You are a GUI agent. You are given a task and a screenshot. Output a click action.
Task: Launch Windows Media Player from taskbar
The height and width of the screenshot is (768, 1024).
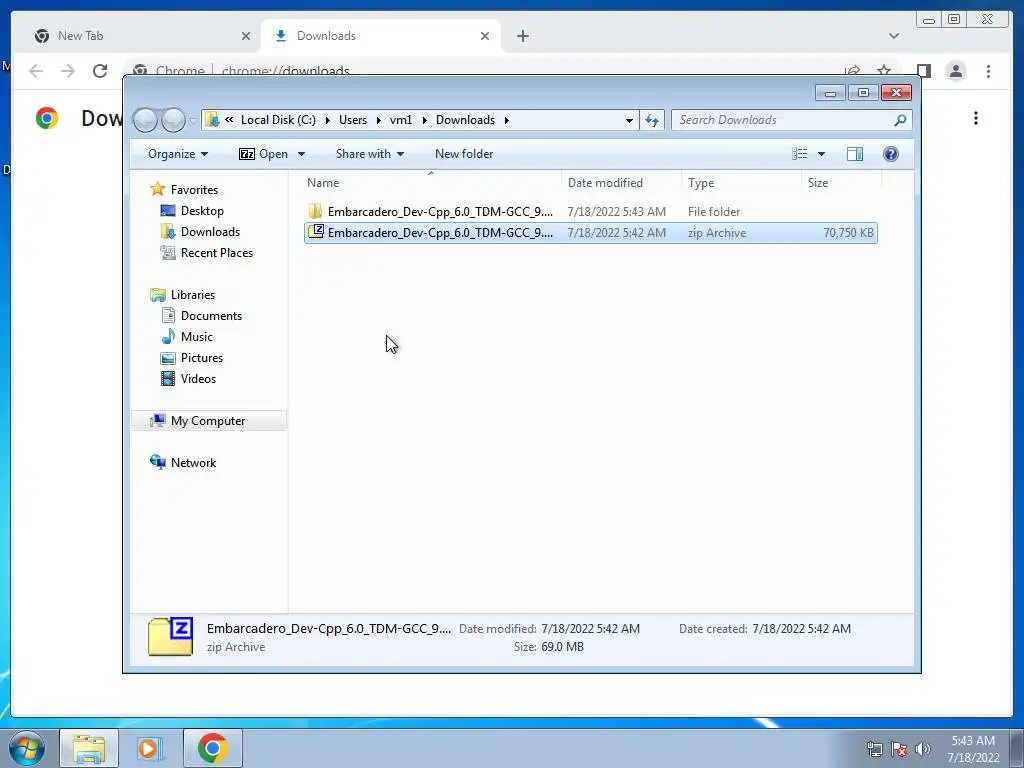click(150, 748)
